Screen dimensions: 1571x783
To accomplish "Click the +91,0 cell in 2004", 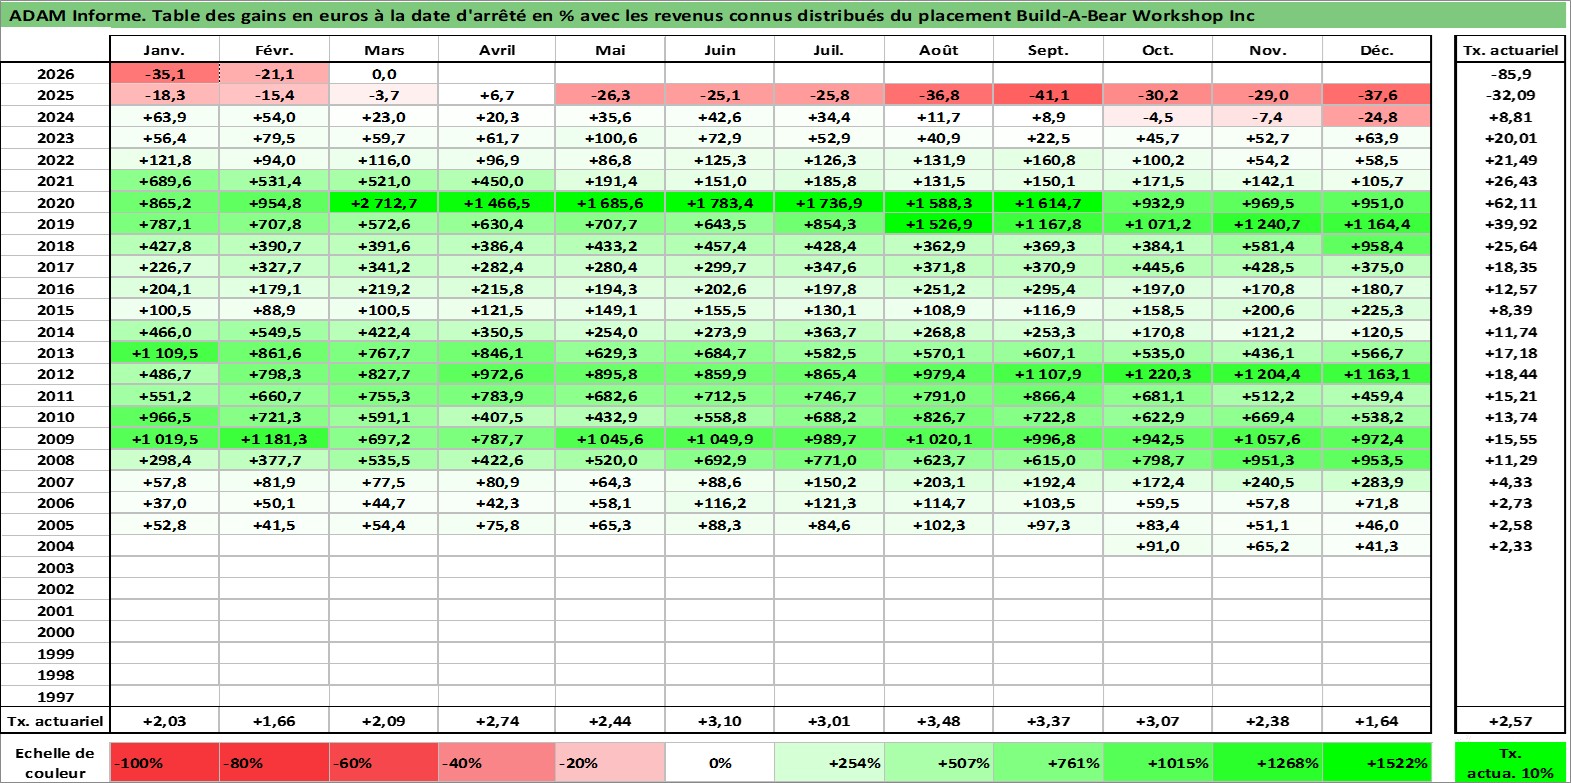I will click(1157, 546).
